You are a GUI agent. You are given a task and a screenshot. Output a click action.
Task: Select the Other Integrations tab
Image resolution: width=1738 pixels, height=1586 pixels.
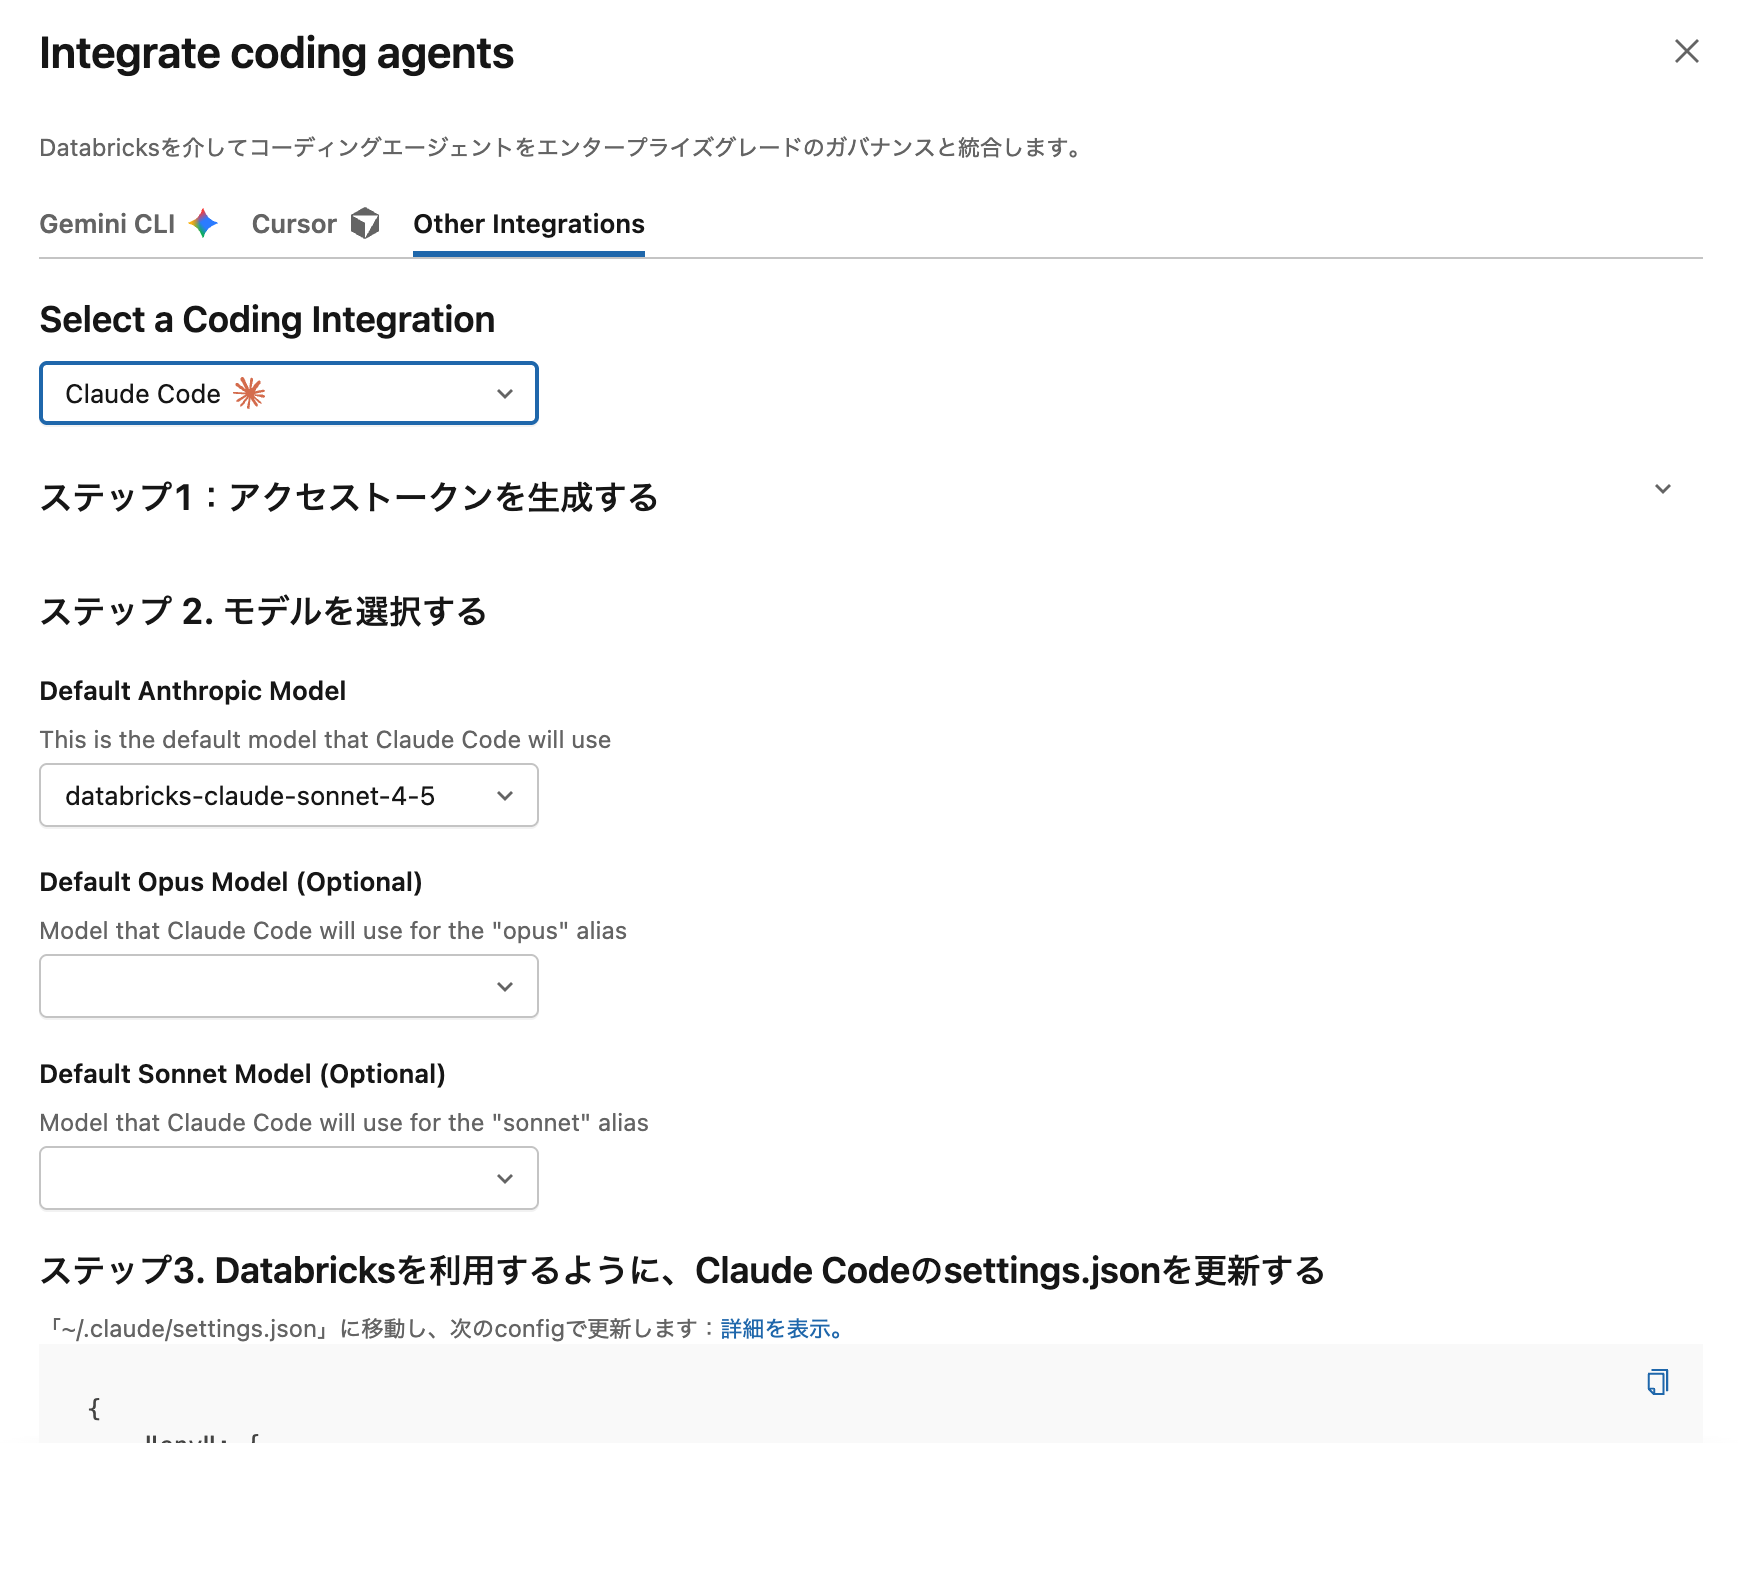[528, 223]
